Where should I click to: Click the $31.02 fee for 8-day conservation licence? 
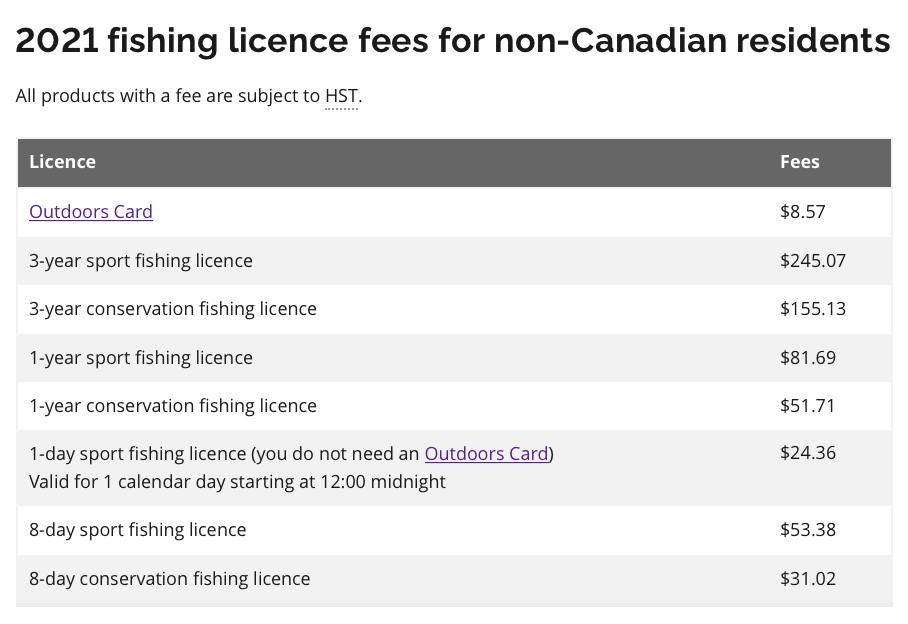808,579
